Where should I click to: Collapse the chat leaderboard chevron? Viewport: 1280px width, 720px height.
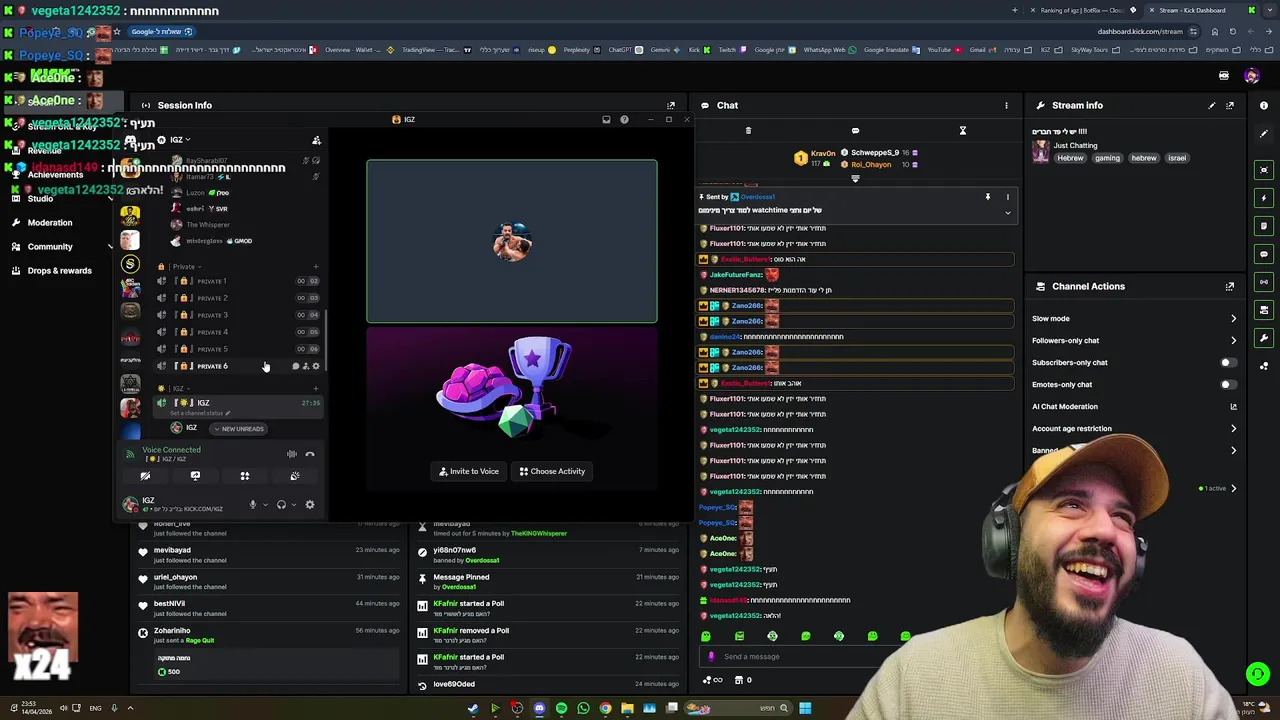tap(855, 179)
